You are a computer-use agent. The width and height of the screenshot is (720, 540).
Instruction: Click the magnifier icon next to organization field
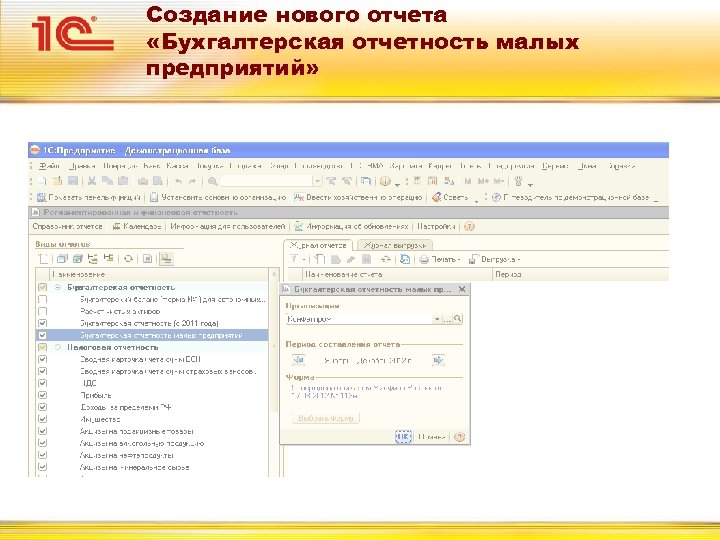(458, 319)
